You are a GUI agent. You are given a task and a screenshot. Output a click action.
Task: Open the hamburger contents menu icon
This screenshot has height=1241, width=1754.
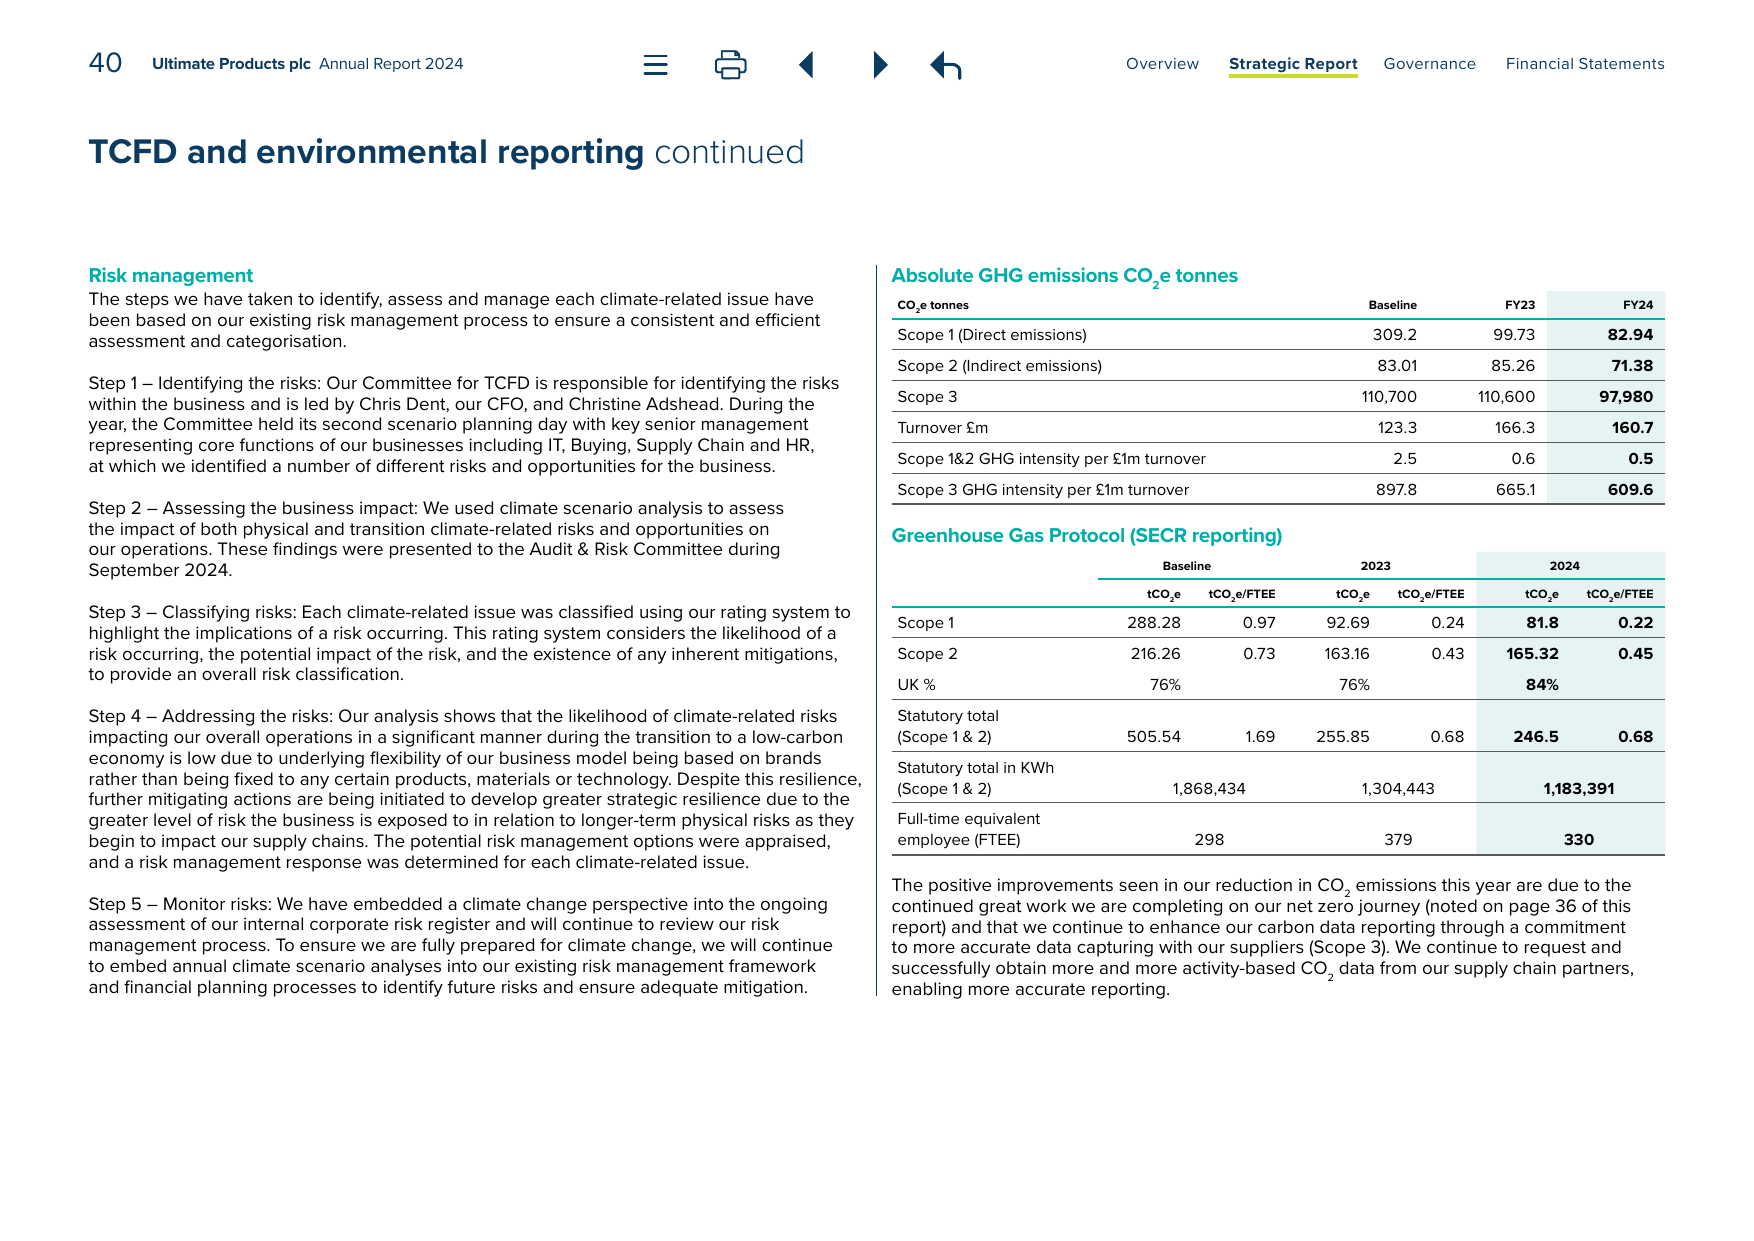pos(655,65)
